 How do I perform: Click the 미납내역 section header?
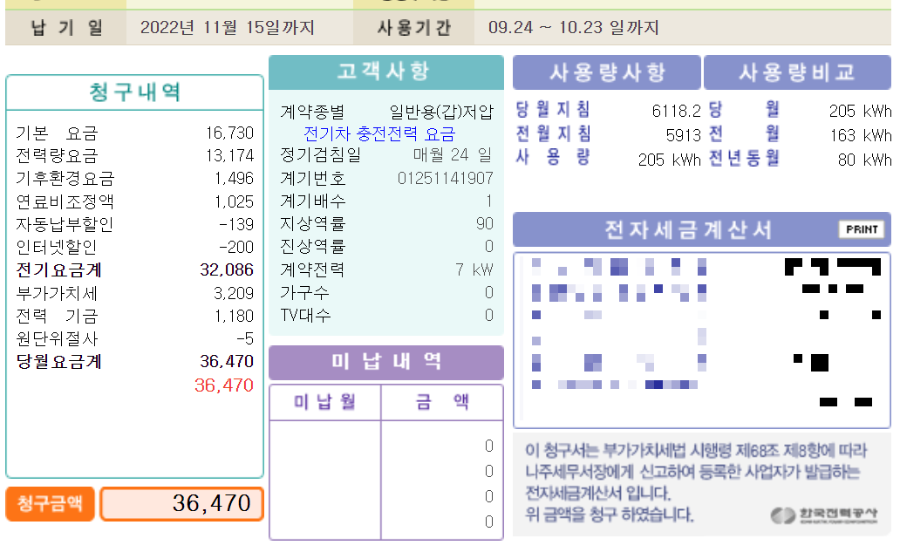pos(386,362)
